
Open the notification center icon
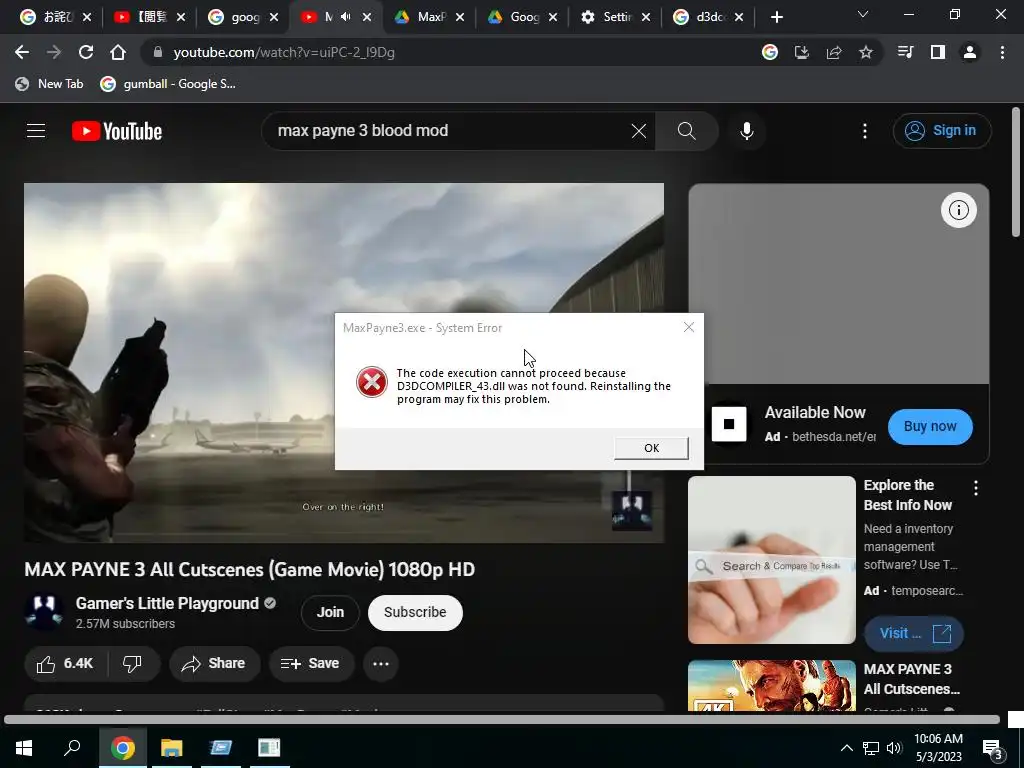tap(993, 749)
